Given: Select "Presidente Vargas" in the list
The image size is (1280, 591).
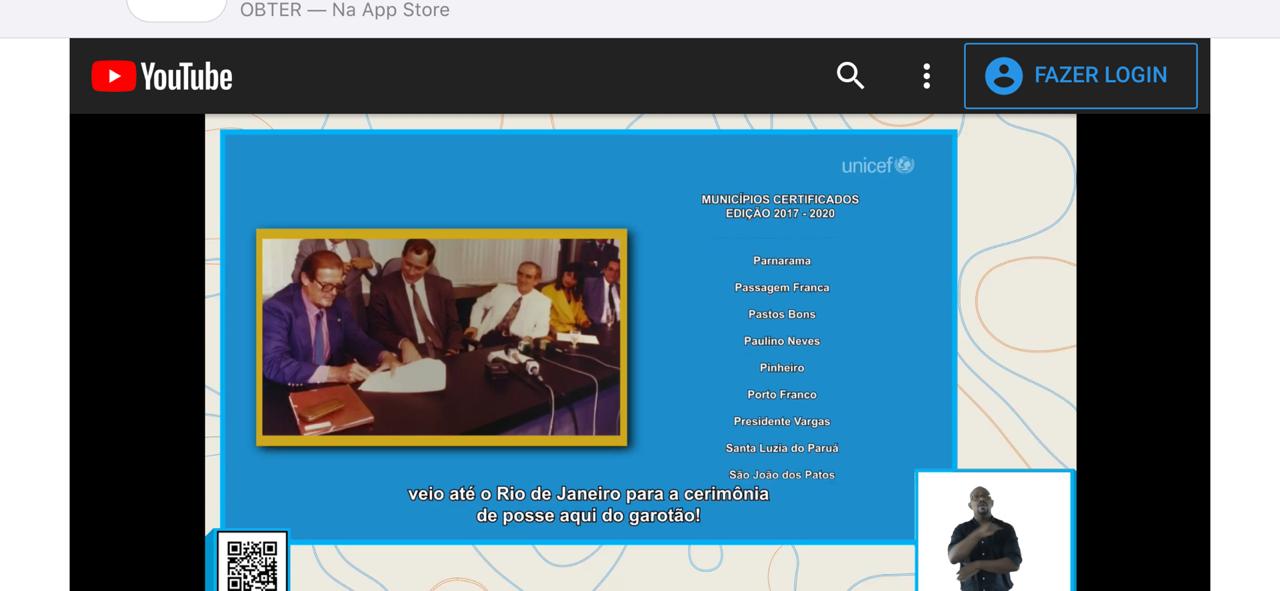Looking at the screenshot, I should coord(782,422).
